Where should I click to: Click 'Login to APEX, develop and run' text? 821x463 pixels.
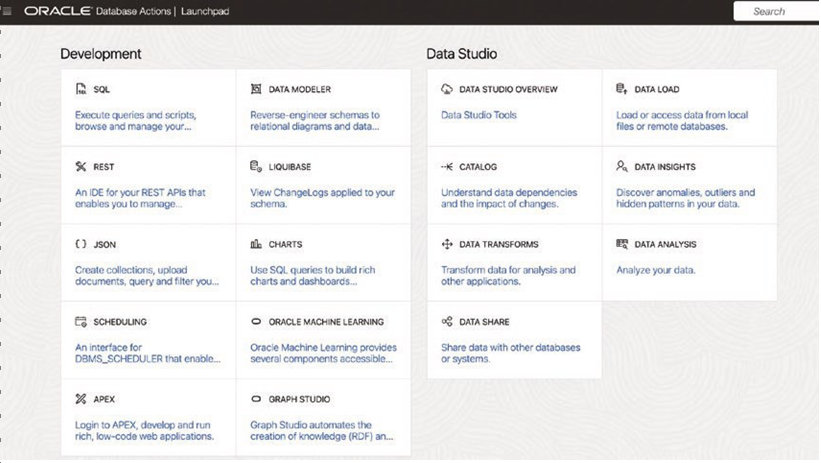pyautogui.click(x=144, y=431)
